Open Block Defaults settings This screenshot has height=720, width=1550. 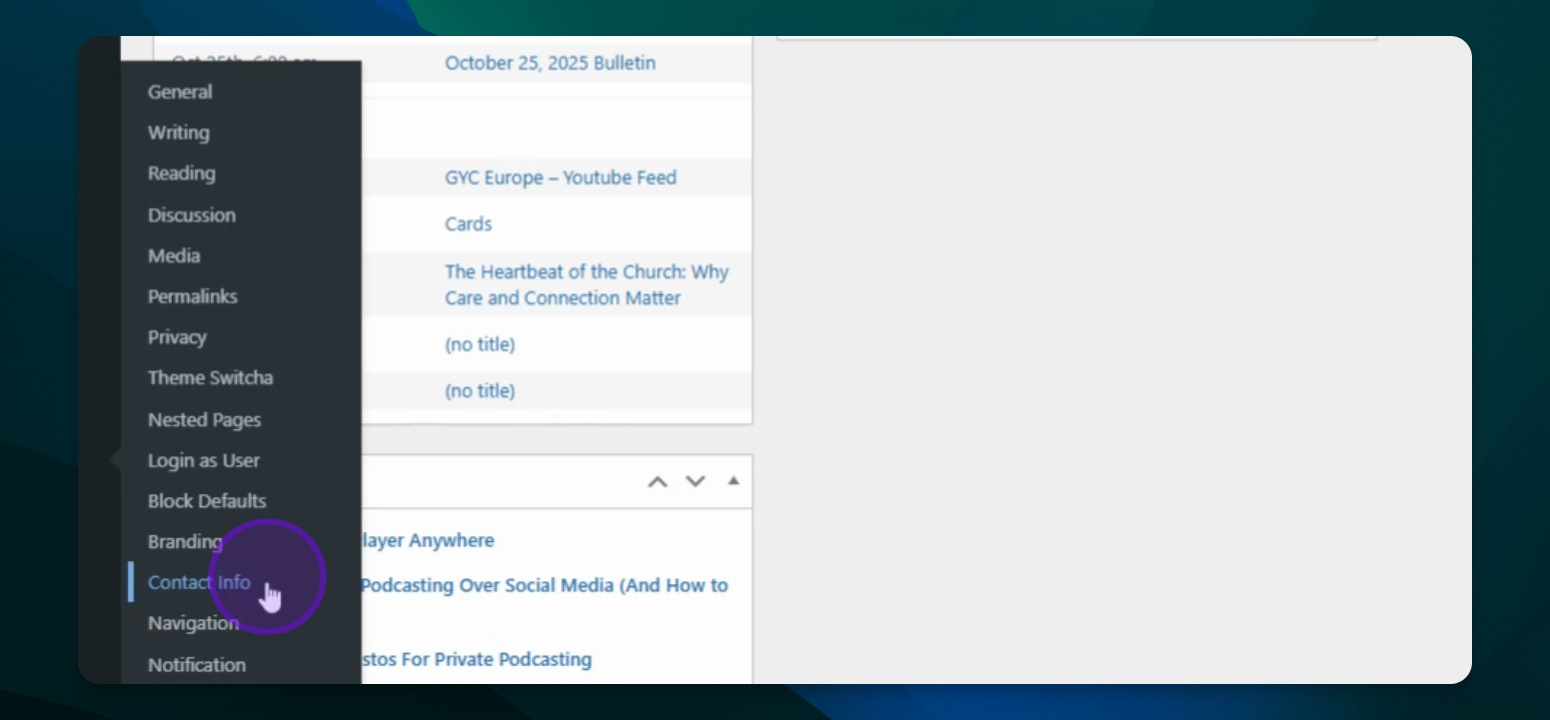coord(207,501)
